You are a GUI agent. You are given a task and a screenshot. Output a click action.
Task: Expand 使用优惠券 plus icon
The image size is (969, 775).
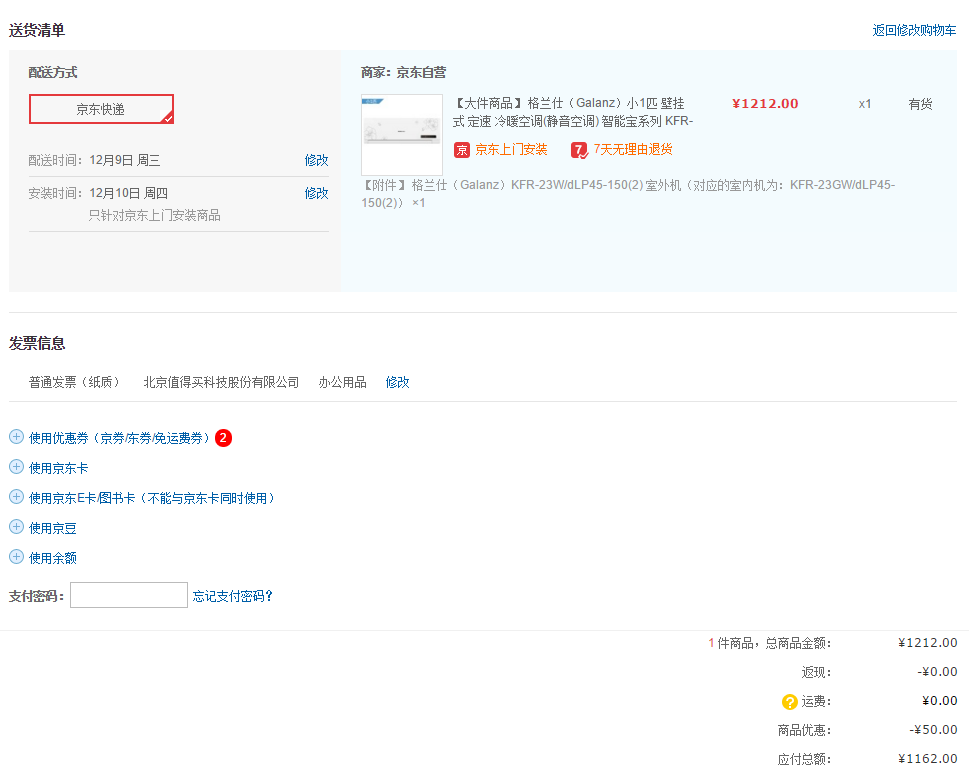point(17,437)
